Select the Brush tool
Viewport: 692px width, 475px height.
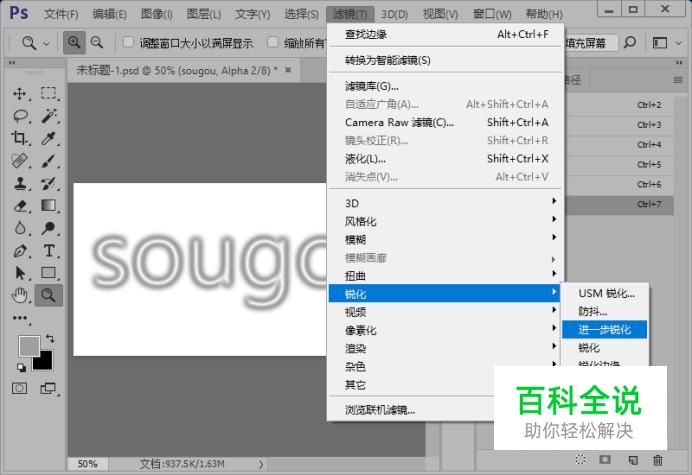point(49,161)
